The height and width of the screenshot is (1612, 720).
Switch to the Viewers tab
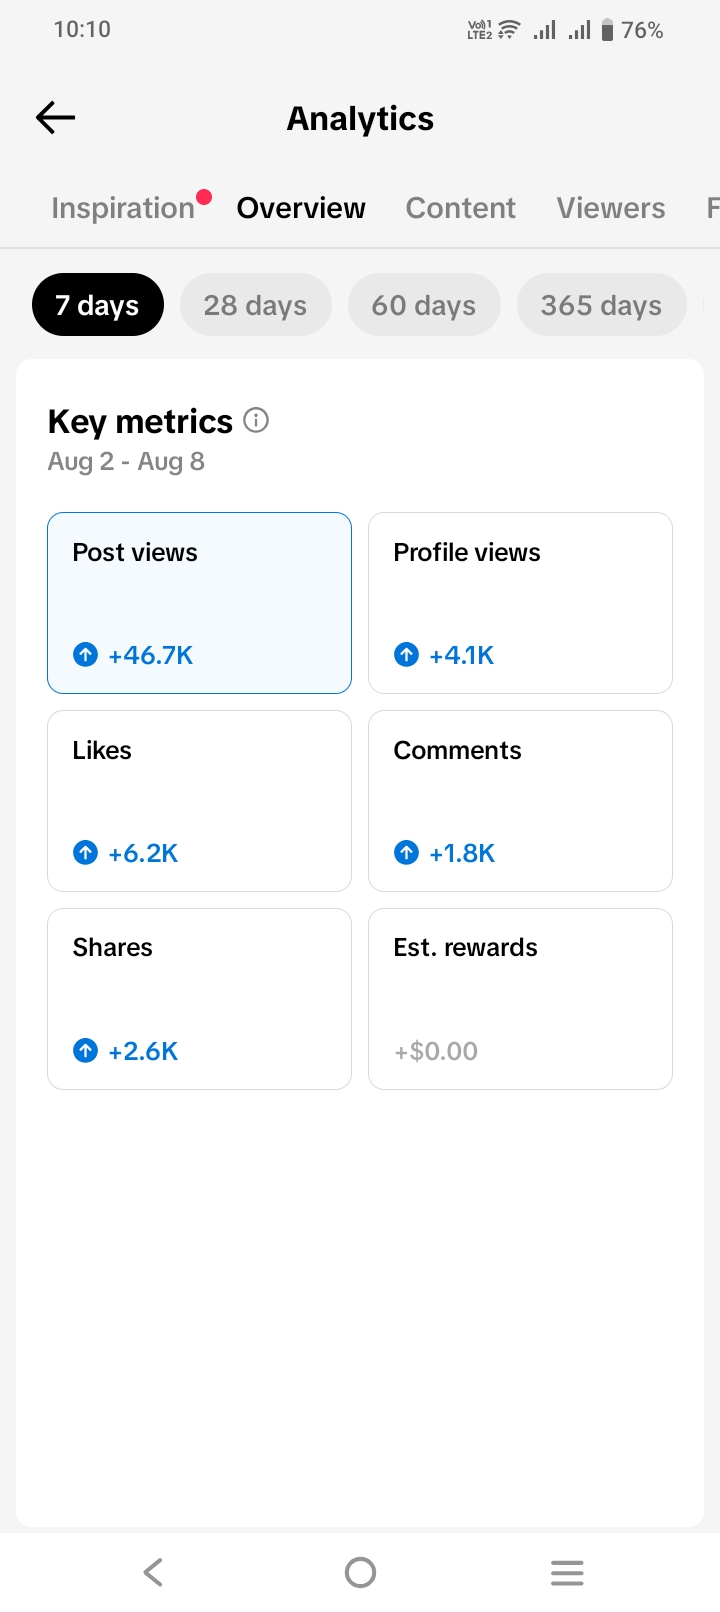coord(611,208)
